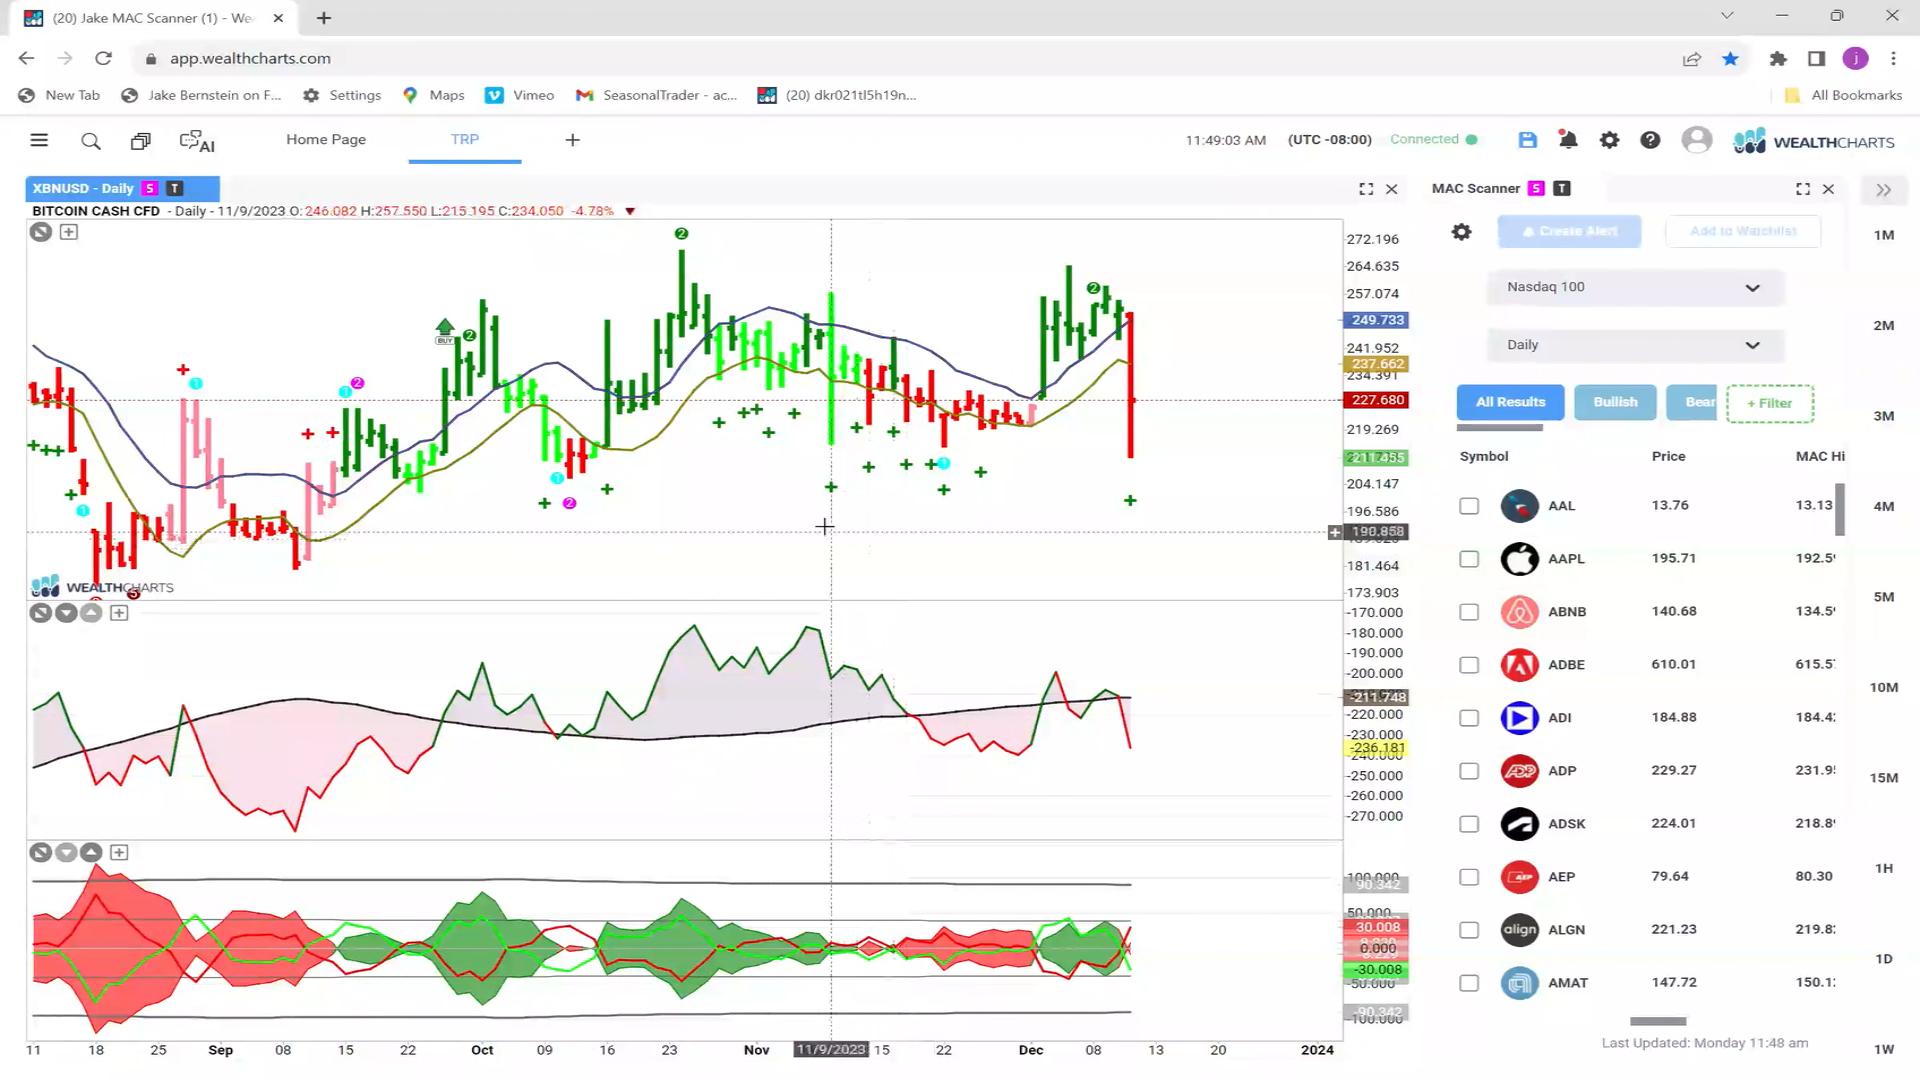1920x1080 pixels.
Task: Open the red triangle dropdown beside -4.78%
Action: pyautogui.click(x=630, y=211)
